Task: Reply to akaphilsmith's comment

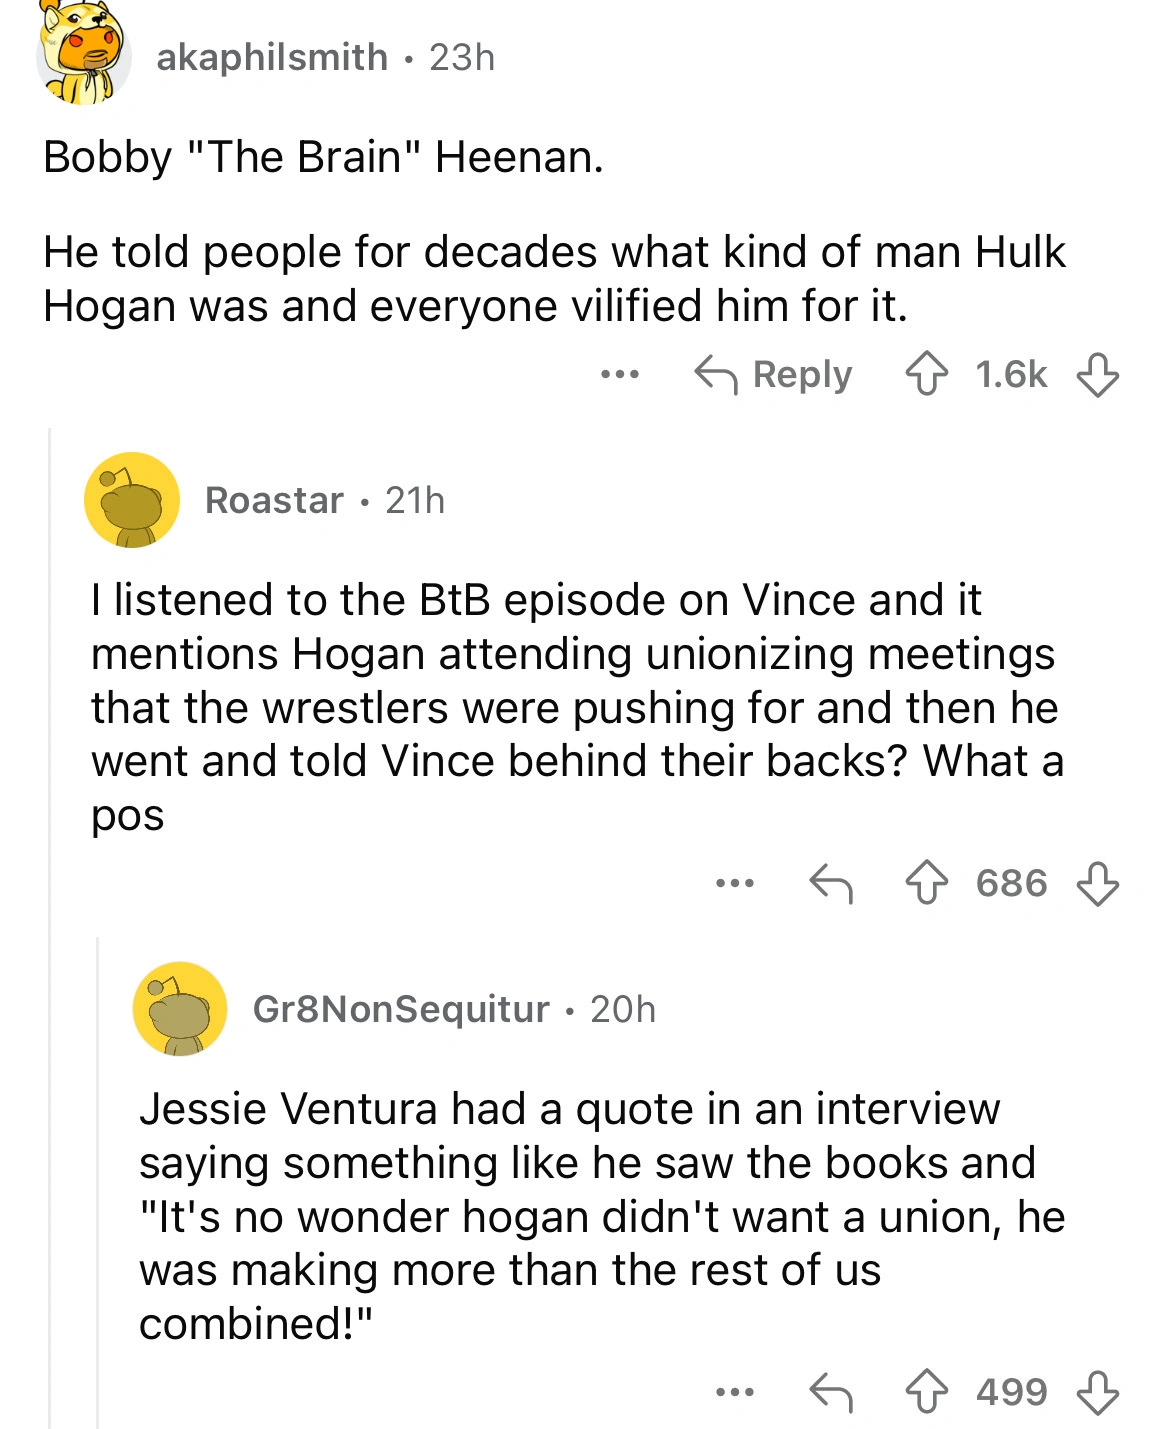Action: pos(774,375)
